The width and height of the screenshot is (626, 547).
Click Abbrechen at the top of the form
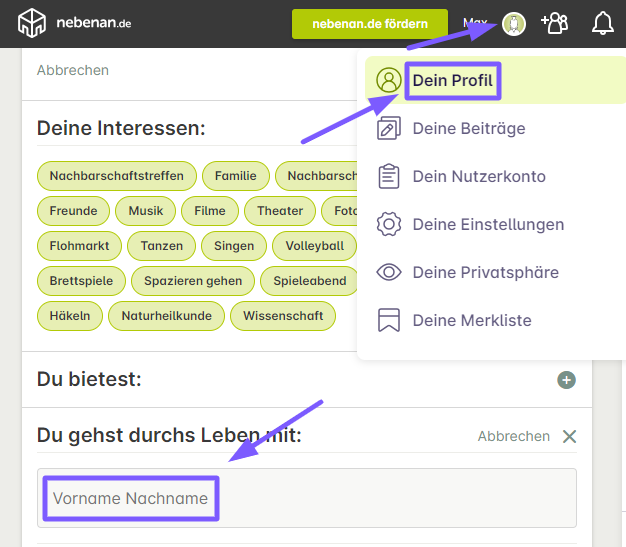tap(73, 71)
